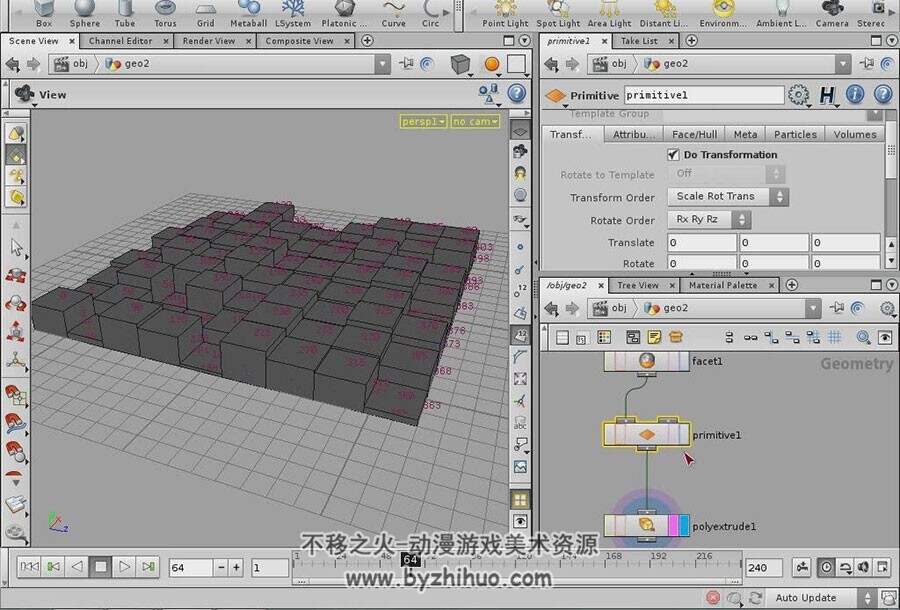Click the primitive1 name field
Screen dimensions: 900x610
(704, 95)
